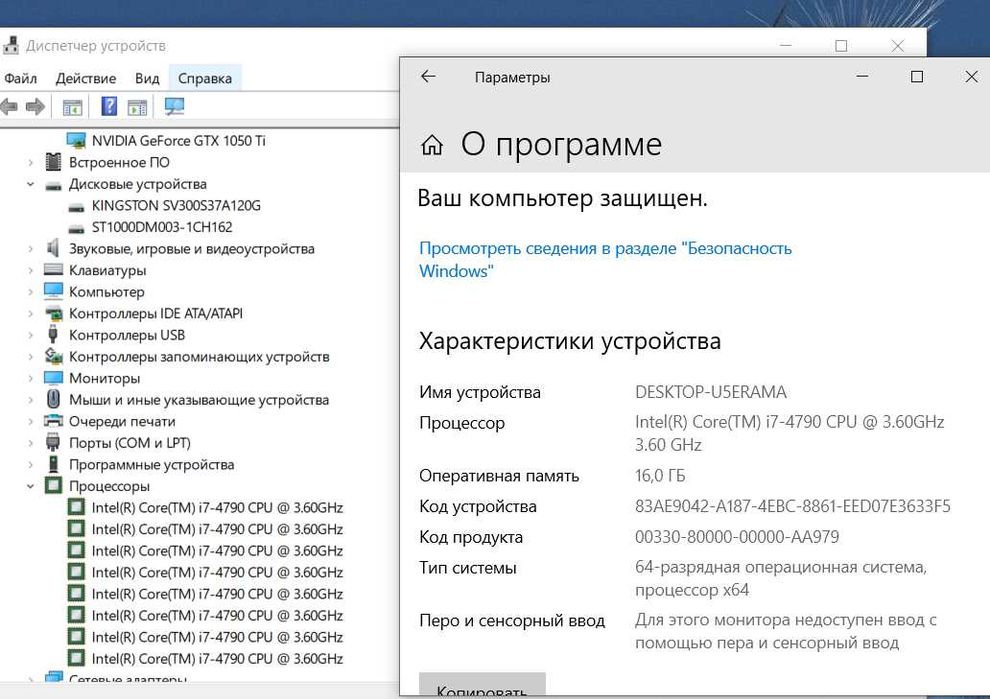Click the 16,0 ГБ memory value
The height and width of the screenshot is (699, 990).
(x=660, y=475)
